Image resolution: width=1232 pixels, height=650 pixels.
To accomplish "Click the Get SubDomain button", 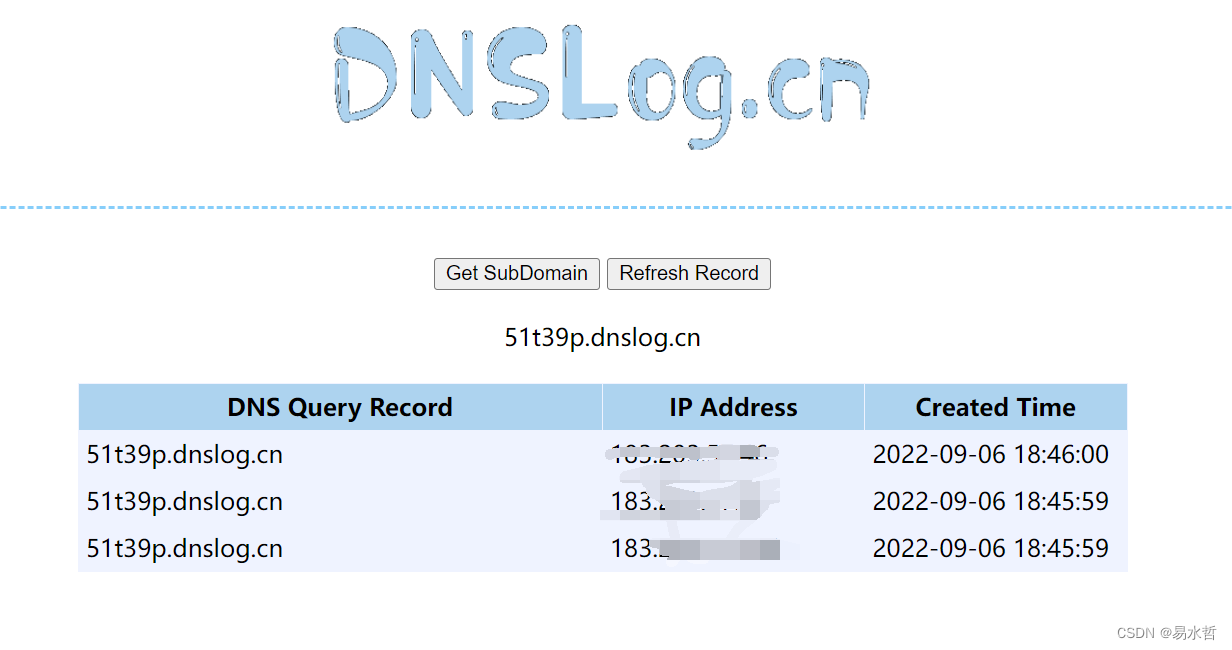I will pos(517,274).
